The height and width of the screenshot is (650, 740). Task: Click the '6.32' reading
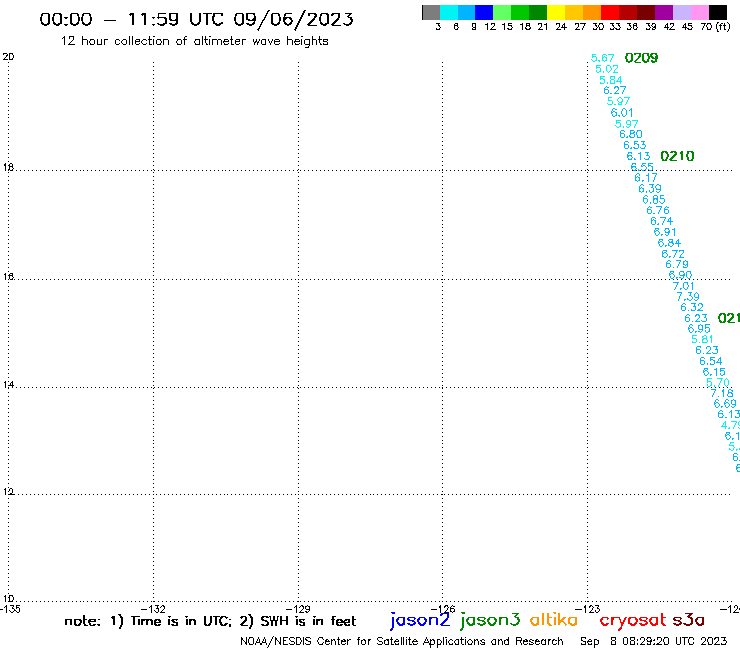pos(691,307)
